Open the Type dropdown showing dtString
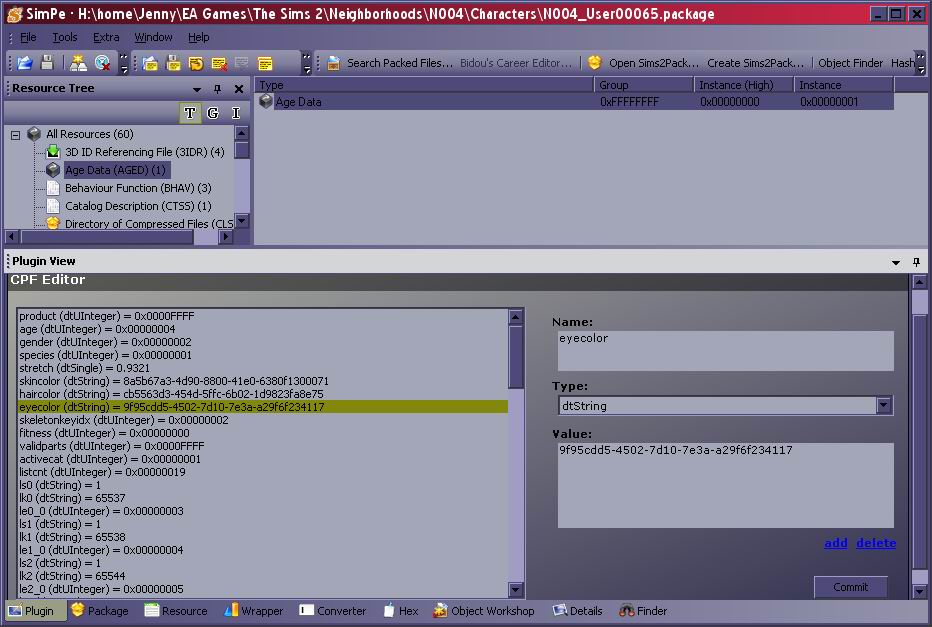This screenshot has width=932, height=627. point(883,405)
